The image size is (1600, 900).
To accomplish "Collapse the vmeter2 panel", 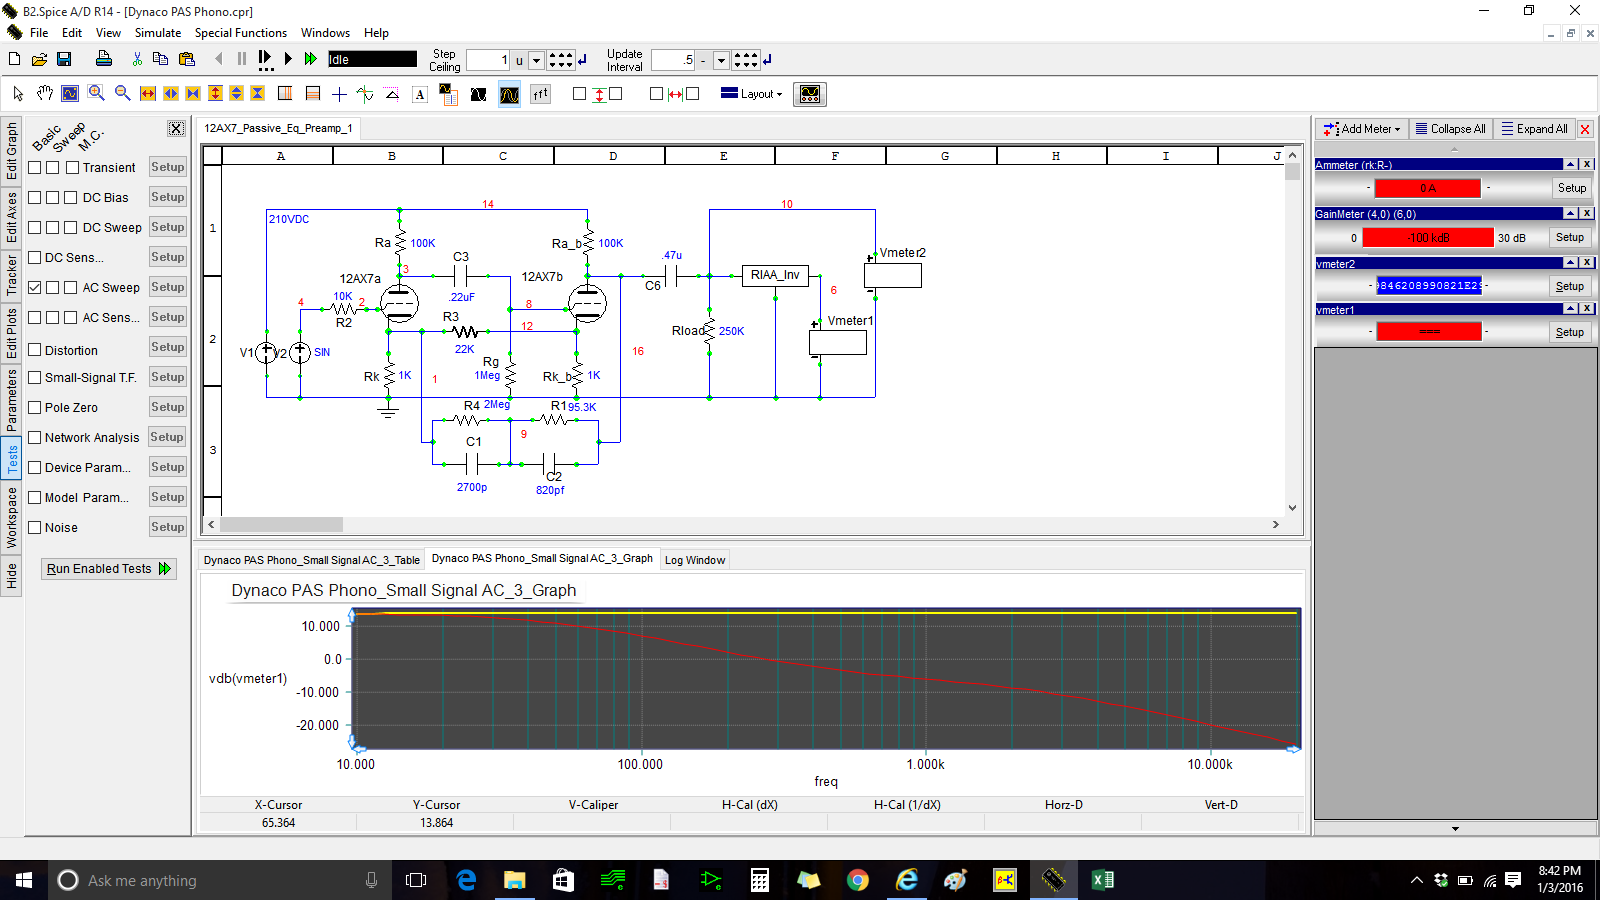I will (1571, 262).
